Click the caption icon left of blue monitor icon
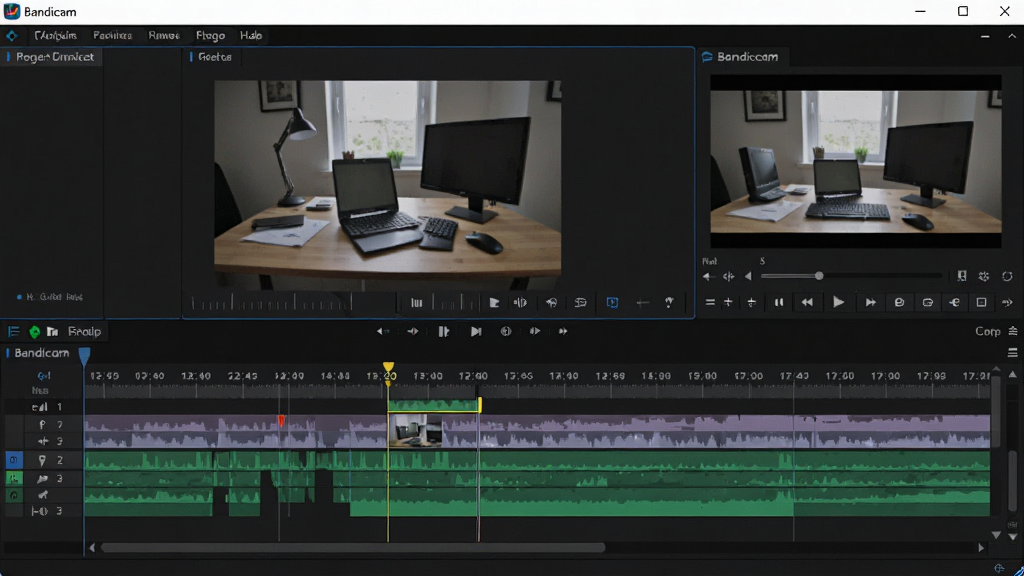This screenshot has width=1024, height=576. click(580, 302)
